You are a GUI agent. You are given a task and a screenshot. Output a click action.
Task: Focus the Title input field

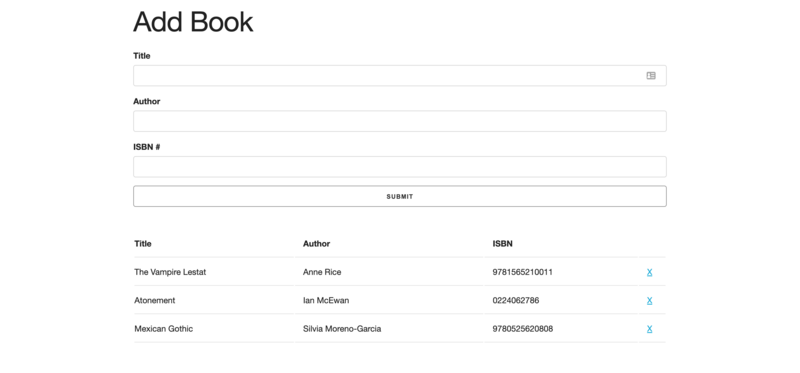pyautogui.click(x=399, y=76)
